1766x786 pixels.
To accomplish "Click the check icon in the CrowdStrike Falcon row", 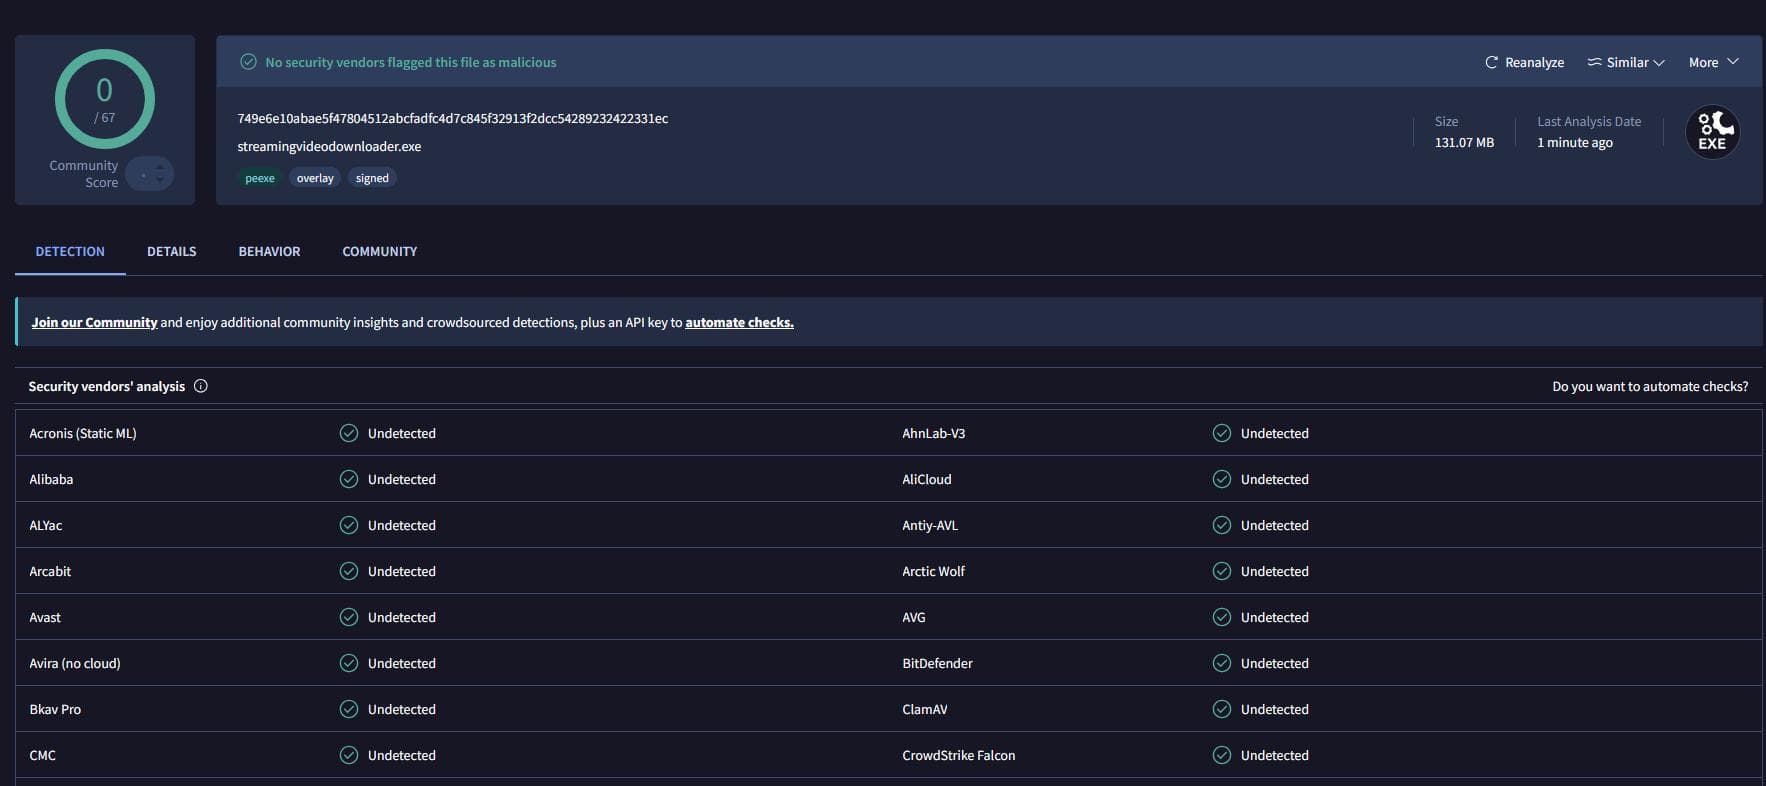I will click(x=1222, y=755).
